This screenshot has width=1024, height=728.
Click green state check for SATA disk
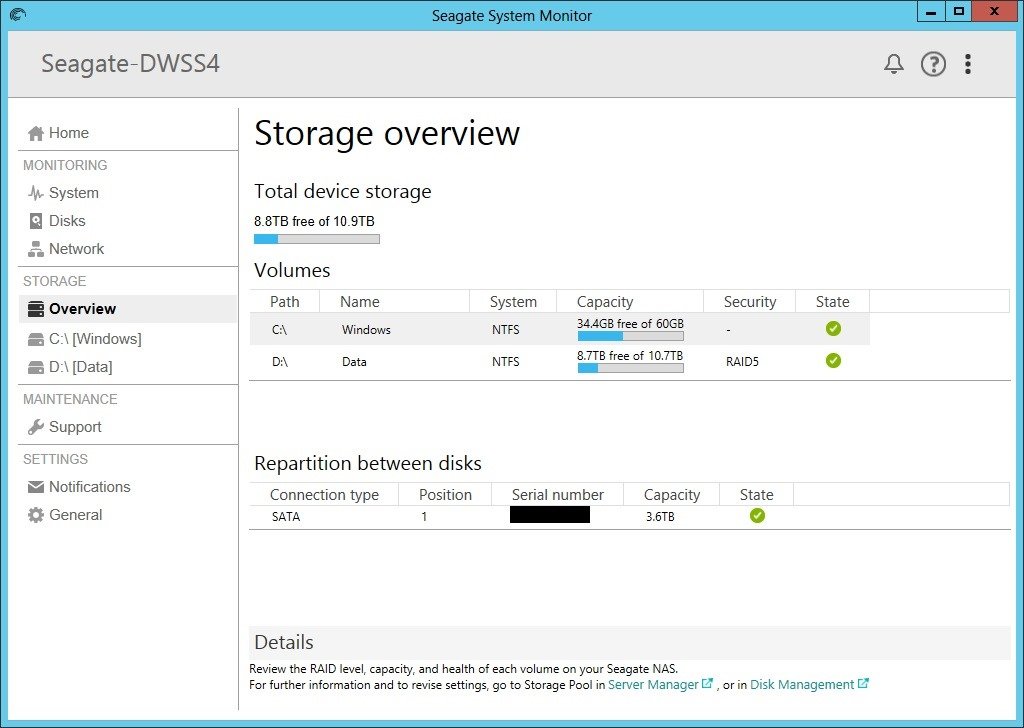click(x=758, y=516)
